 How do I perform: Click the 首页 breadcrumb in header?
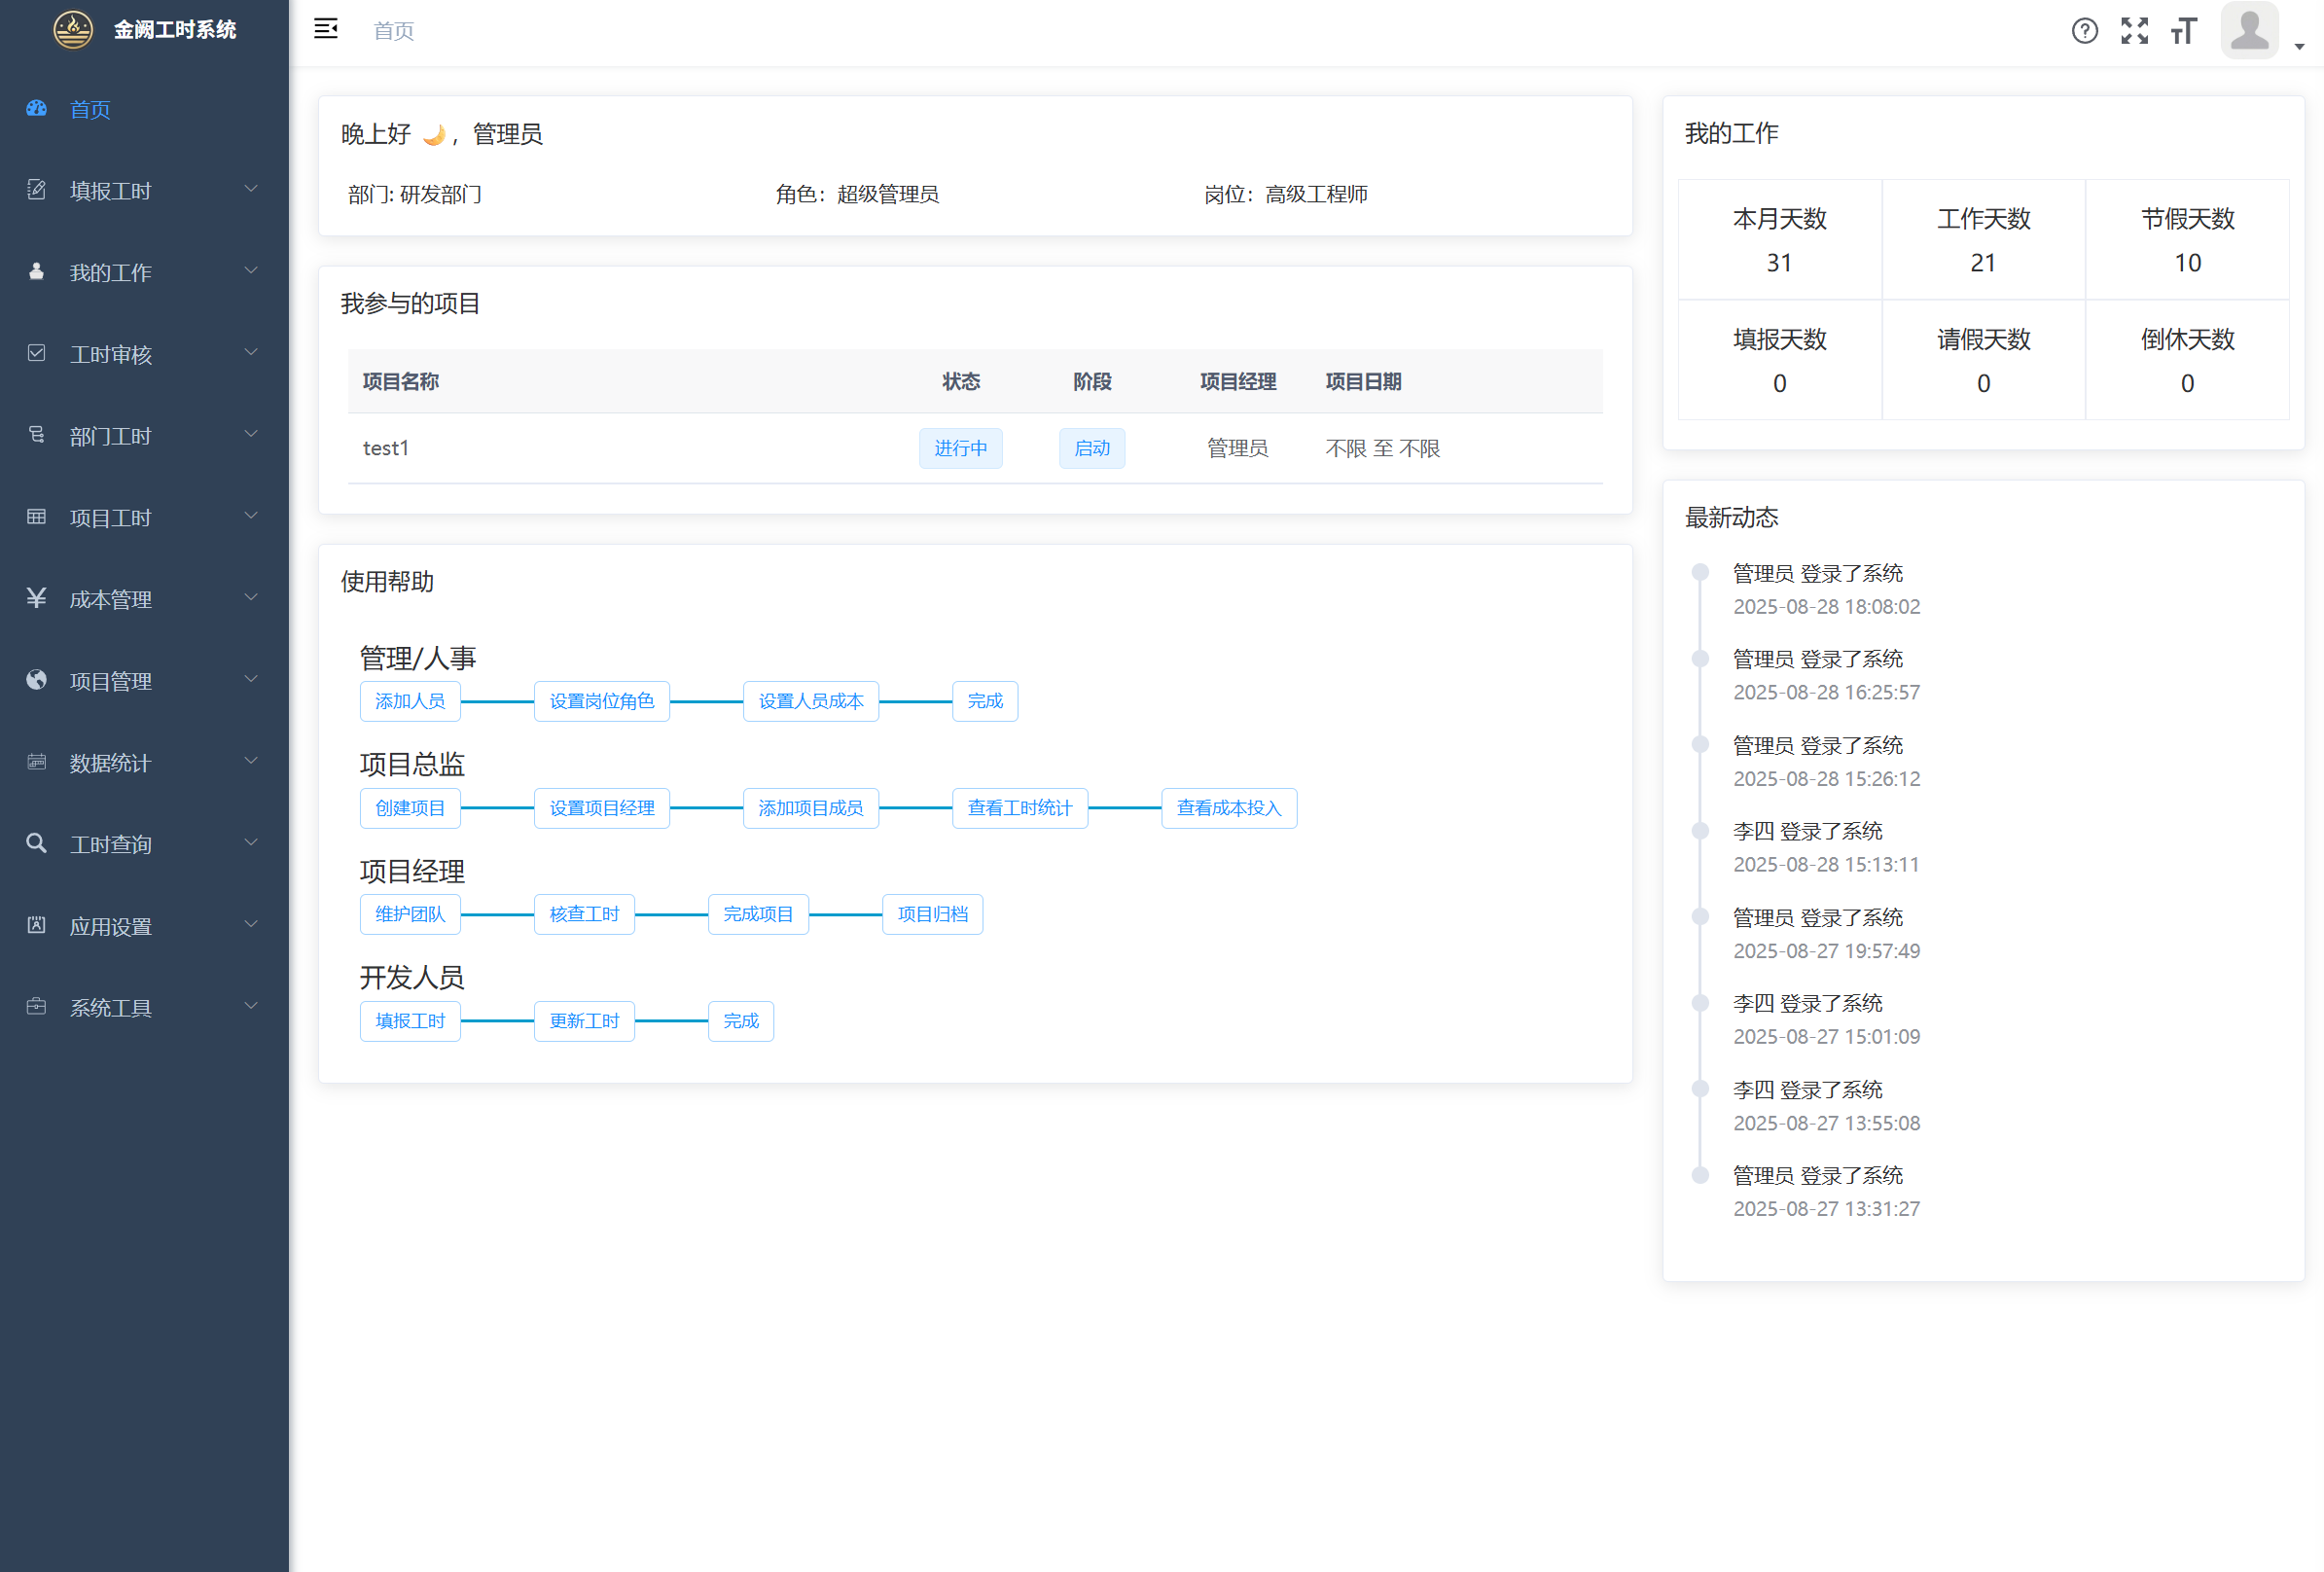pos(393,31)
